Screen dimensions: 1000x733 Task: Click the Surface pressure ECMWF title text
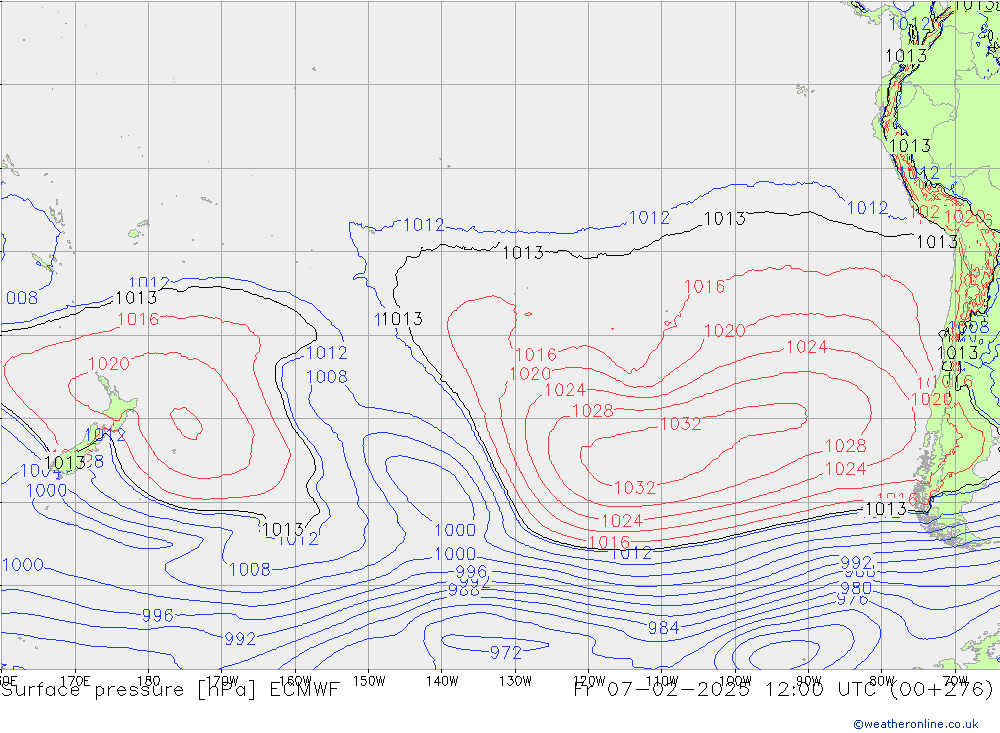pos(170,690)
